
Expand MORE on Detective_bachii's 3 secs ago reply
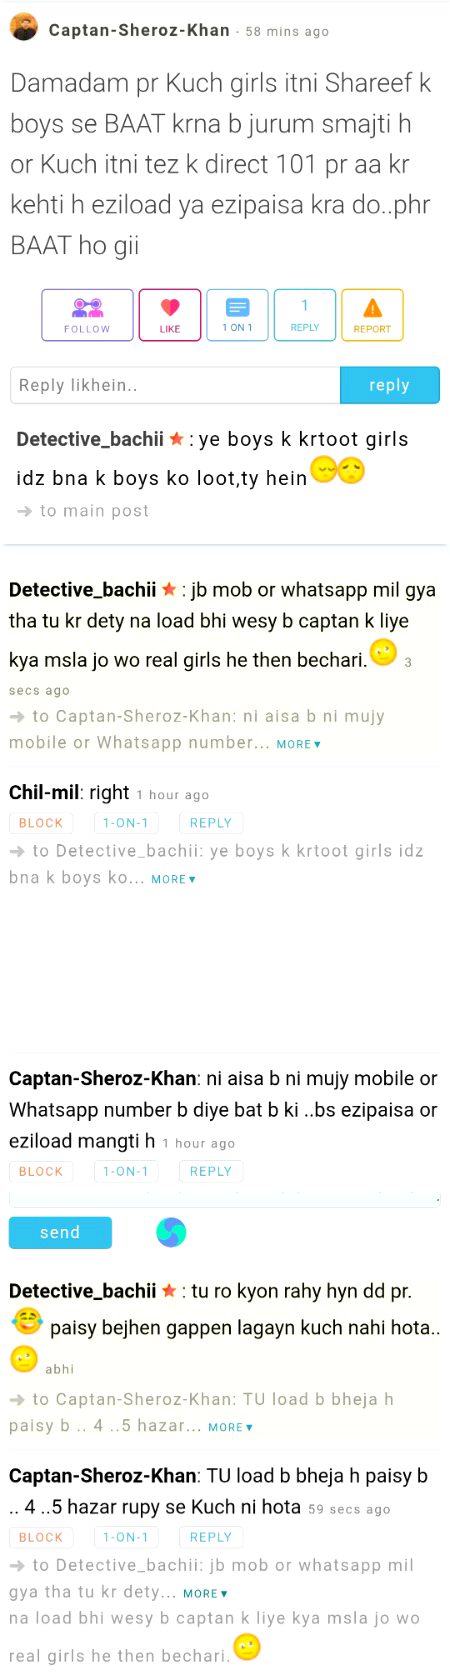click(x=298, y=744)
